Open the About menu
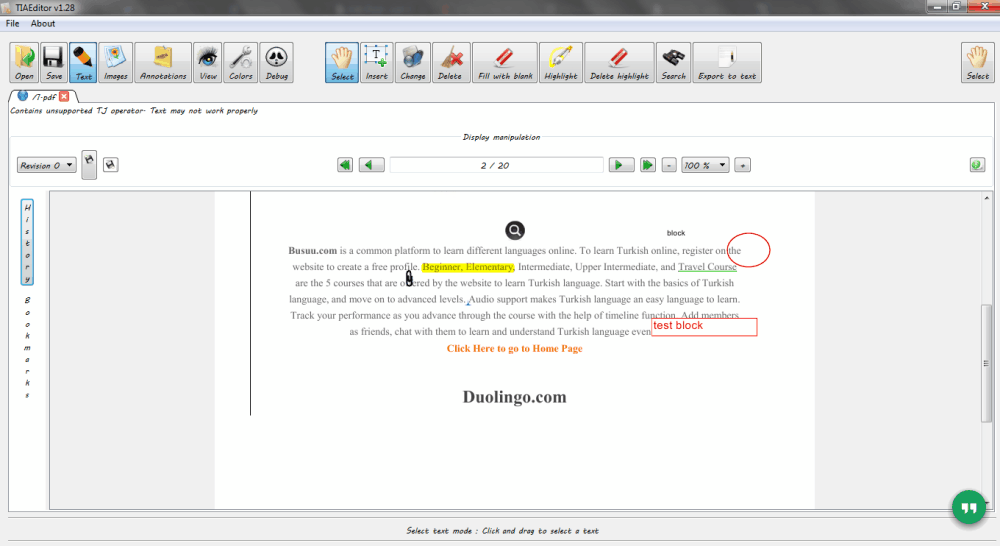The width and height of the screenshot is (1000, 546). click(x=43, y=24)
